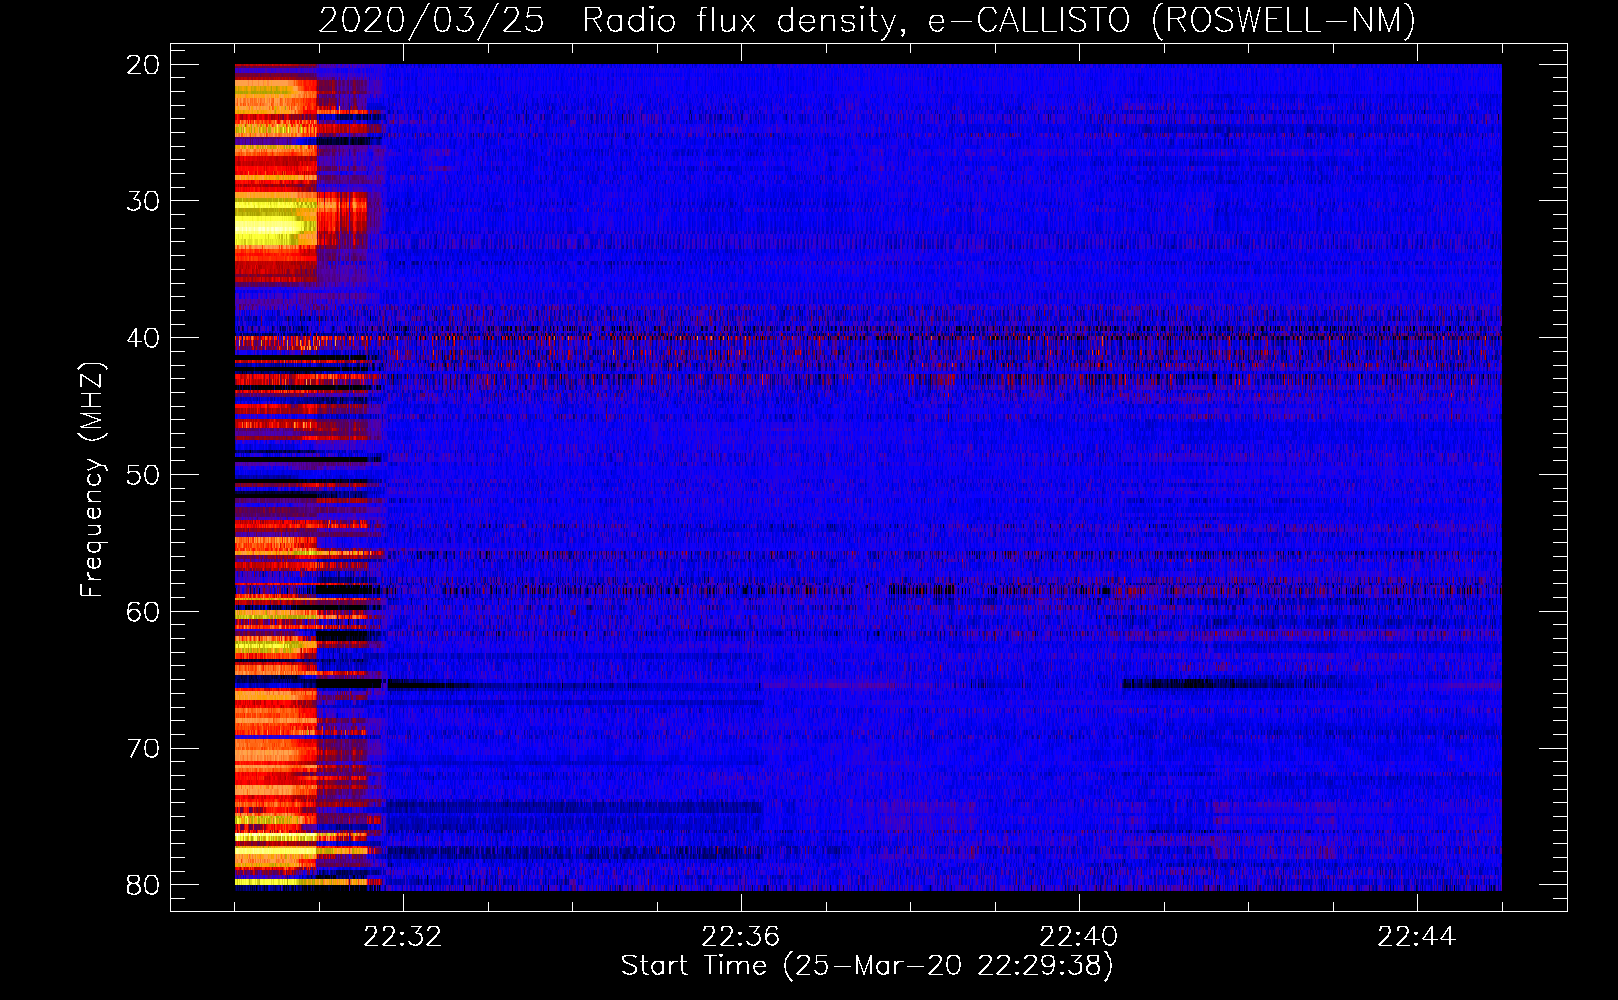Click the date '2020/03/25' in the title
Image resolution: width=1618 pixels, height=1000 pixels.
click(432, 20)
